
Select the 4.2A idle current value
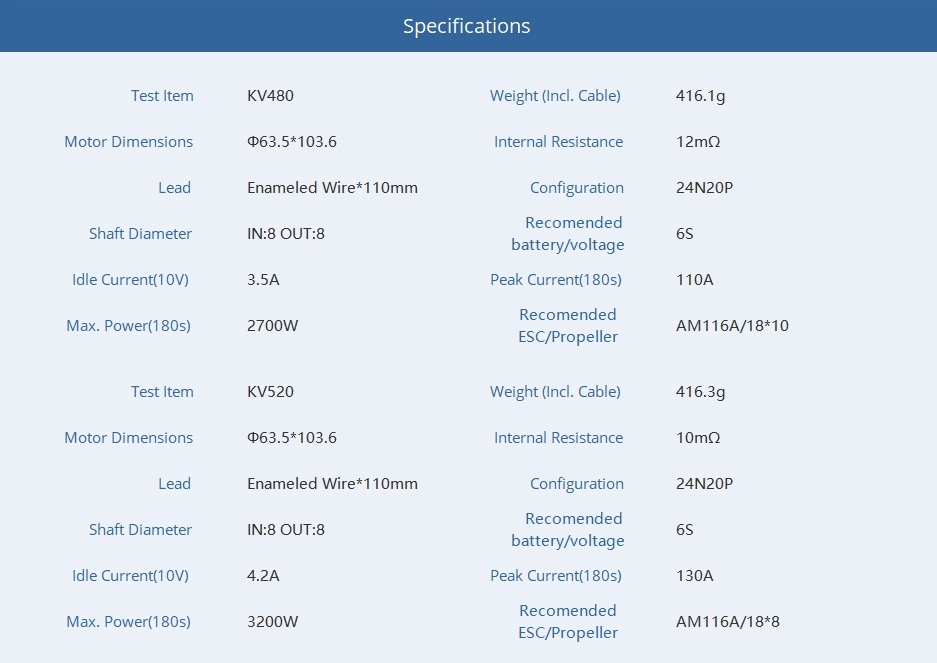click(263, 576)
